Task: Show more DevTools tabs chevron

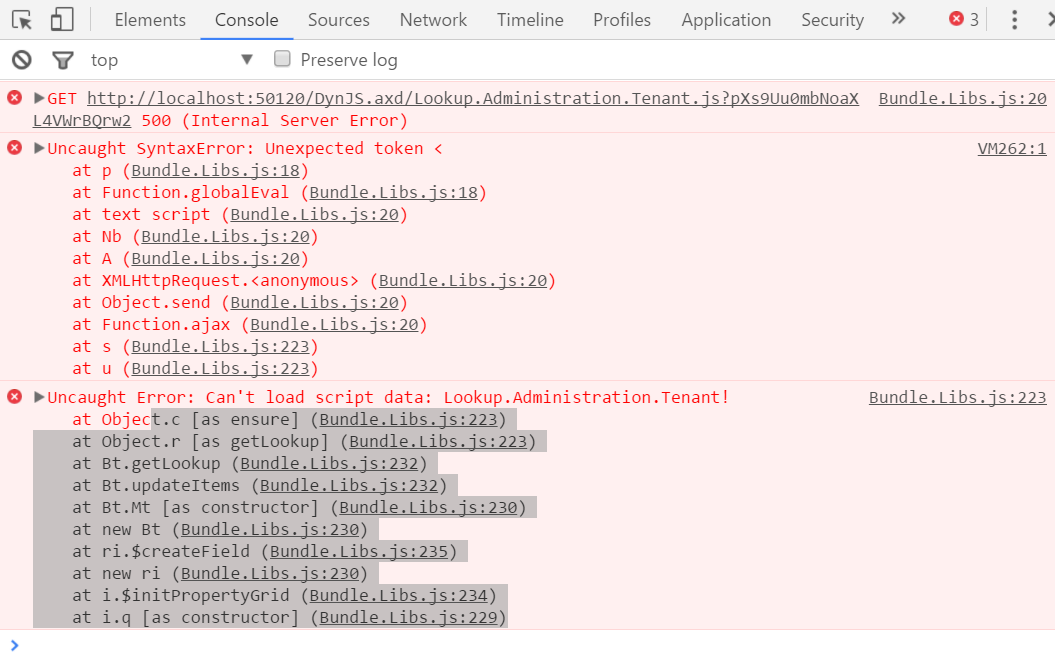Action: pyautogui.click(x=898, y=19)
